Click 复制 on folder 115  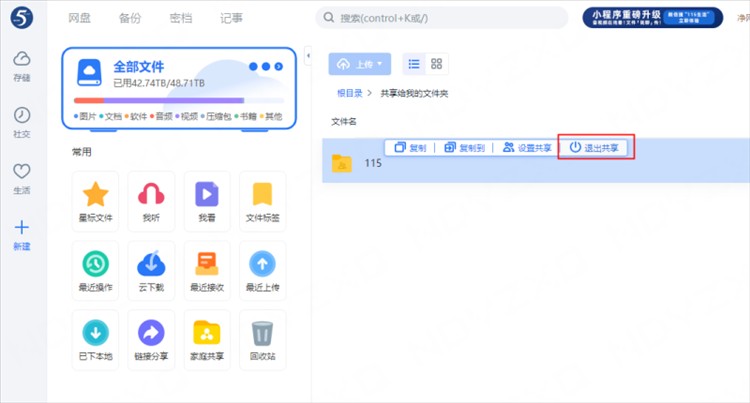click(410, 148)
